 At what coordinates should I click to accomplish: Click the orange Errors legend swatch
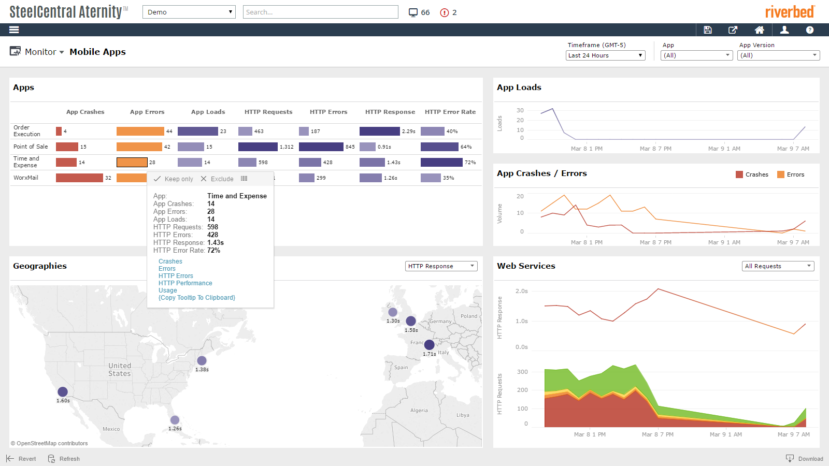[780, 175]
